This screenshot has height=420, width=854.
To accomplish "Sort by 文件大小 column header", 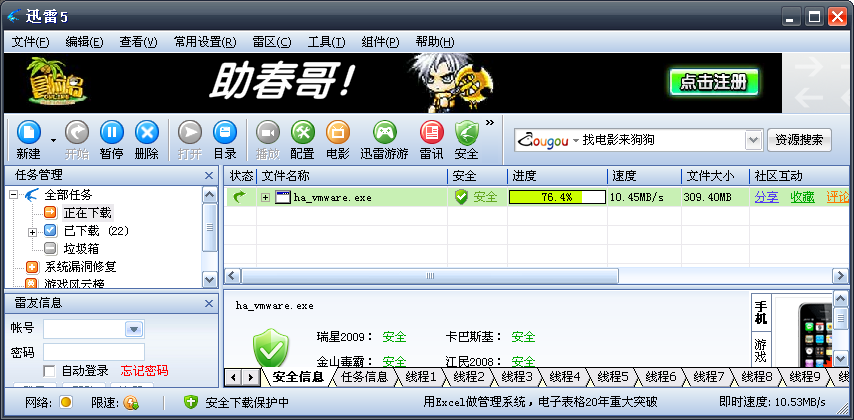I will point(715,176).
